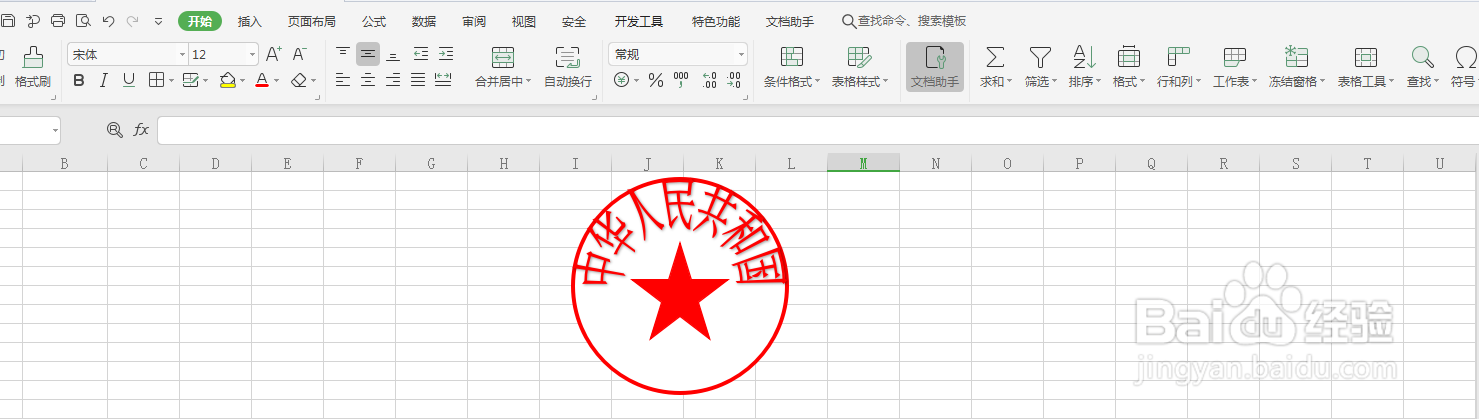Click Freeze Panes (冻结窗格) icon
The height and width of the screenshot is (419, 1479).
click(1297, 57)
